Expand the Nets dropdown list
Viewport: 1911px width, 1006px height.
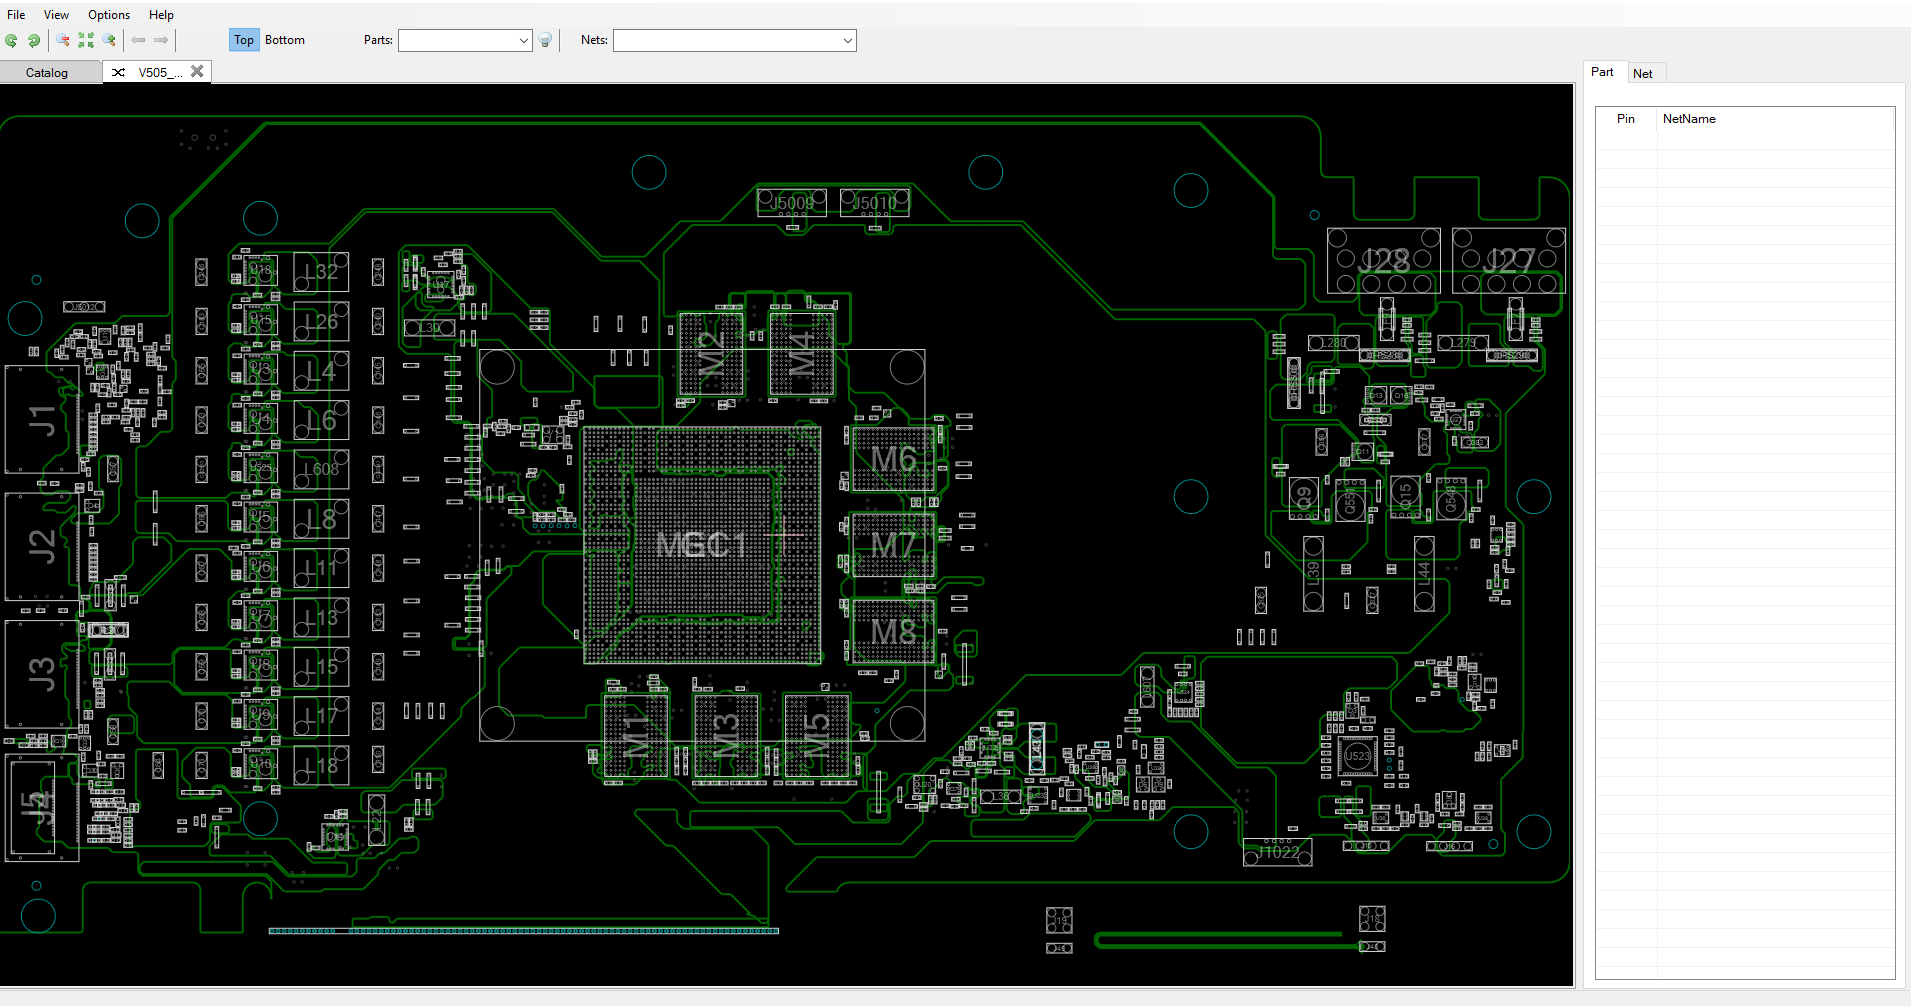point(848,41)
